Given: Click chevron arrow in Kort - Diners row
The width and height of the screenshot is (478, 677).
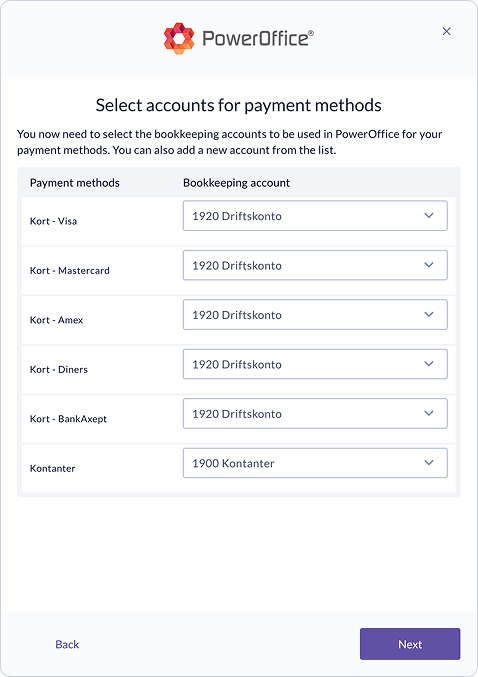Looking at the screenshot, I should coord(429,364).
